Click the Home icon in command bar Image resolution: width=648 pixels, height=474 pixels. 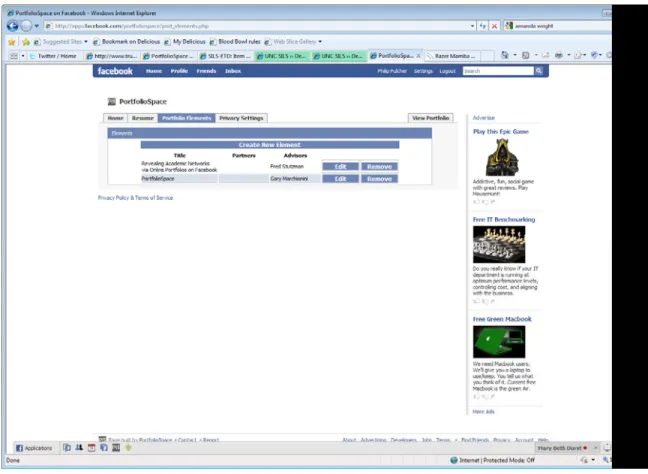505,55
